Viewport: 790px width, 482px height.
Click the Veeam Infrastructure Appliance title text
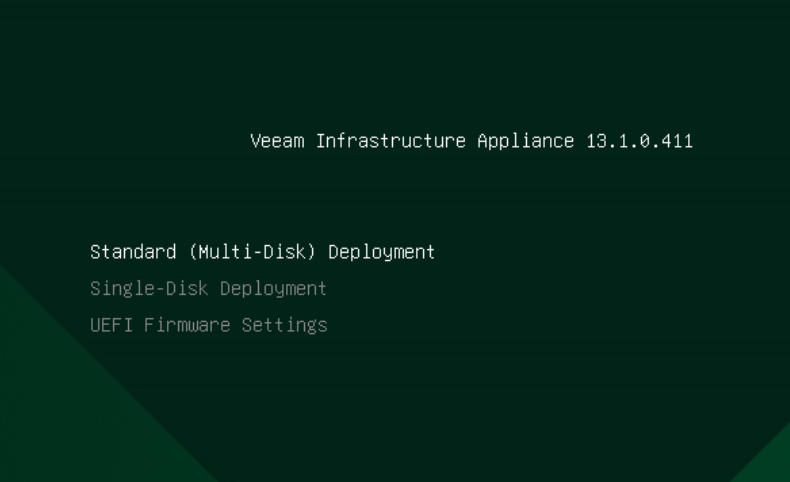tap(412, 141)
